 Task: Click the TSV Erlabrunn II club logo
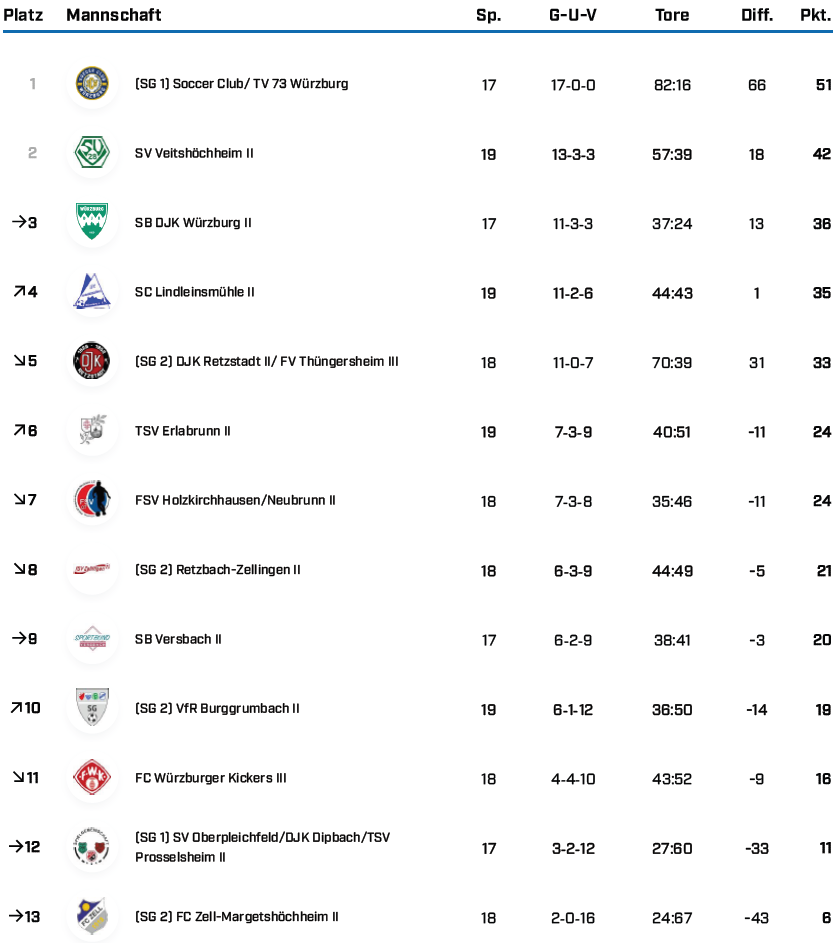pyautogui.click(x=92, y=431)
